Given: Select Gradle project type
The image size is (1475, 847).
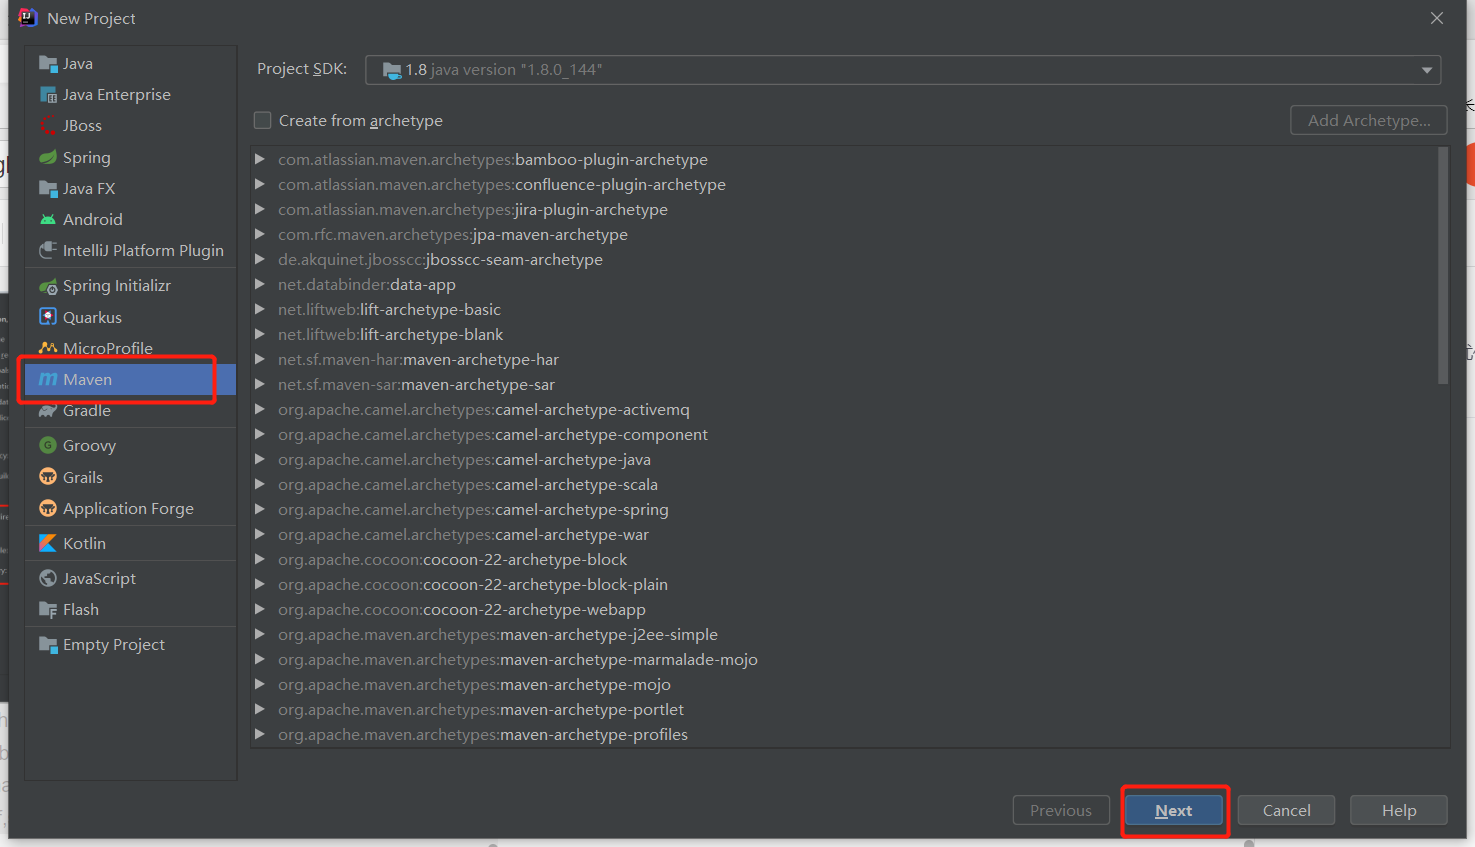Looking at the screenshot, I should click(x=131, y=411).
